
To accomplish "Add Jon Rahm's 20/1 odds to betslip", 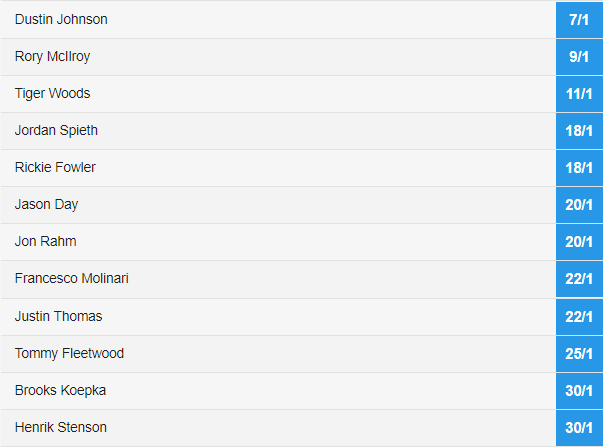I will click(579, 242).
